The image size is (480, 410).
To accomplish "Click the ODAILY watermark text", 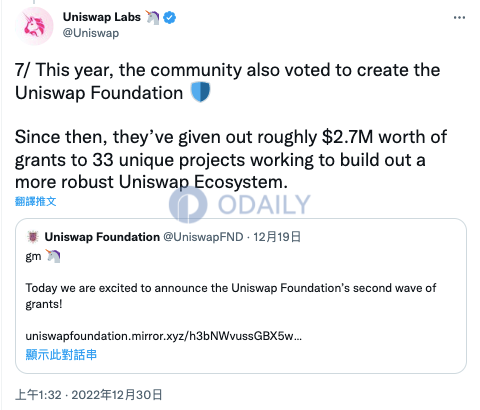I will [264, 205].
